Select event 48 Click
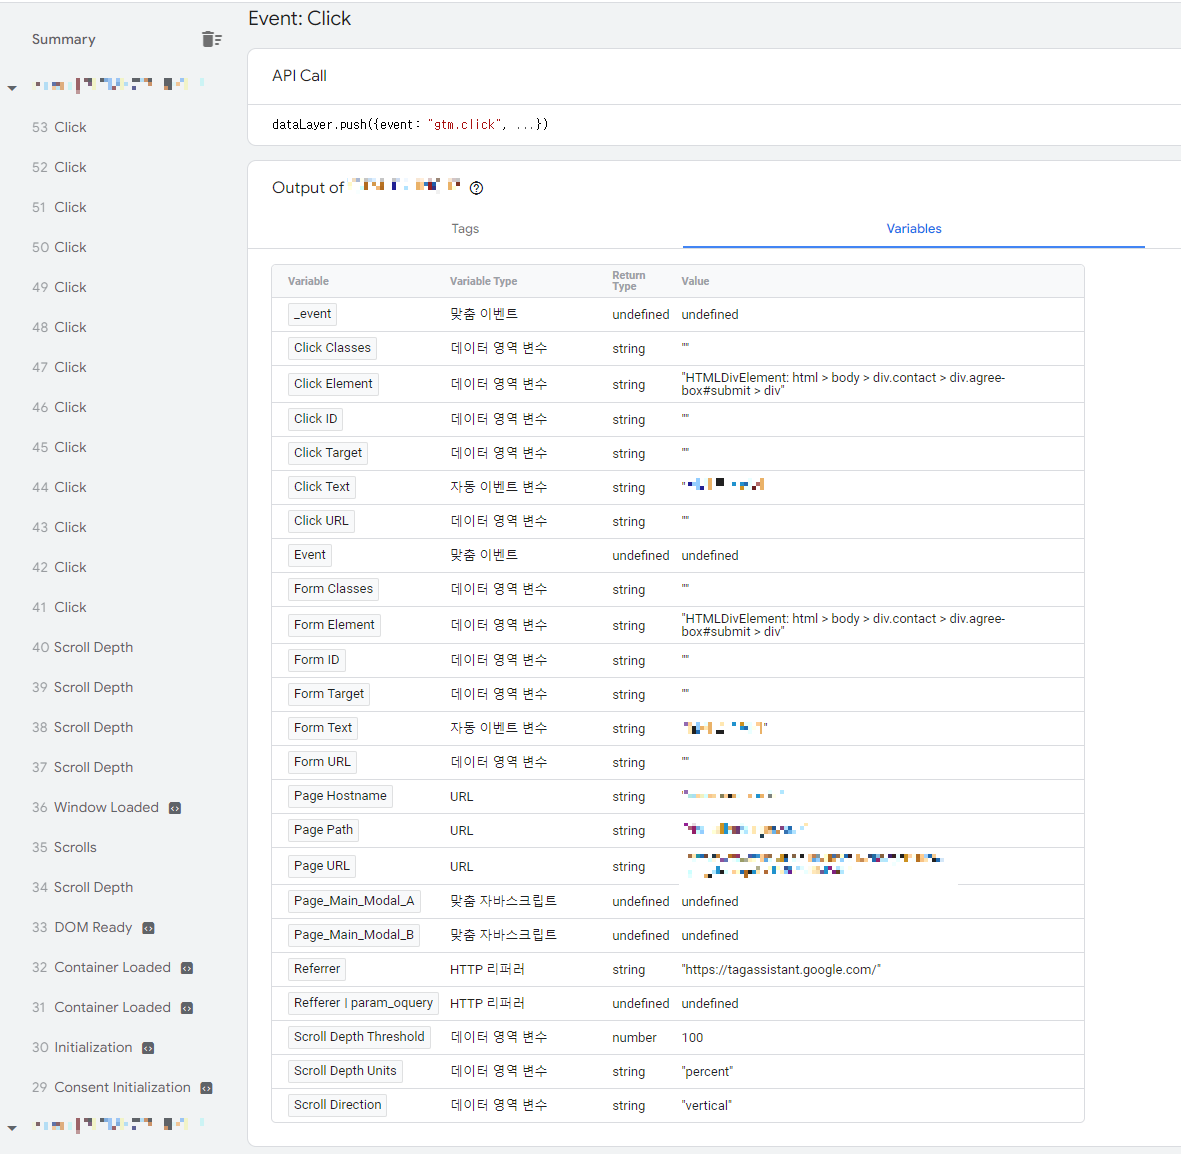Screen dimensions: 1181x1154 coord(60,327)
